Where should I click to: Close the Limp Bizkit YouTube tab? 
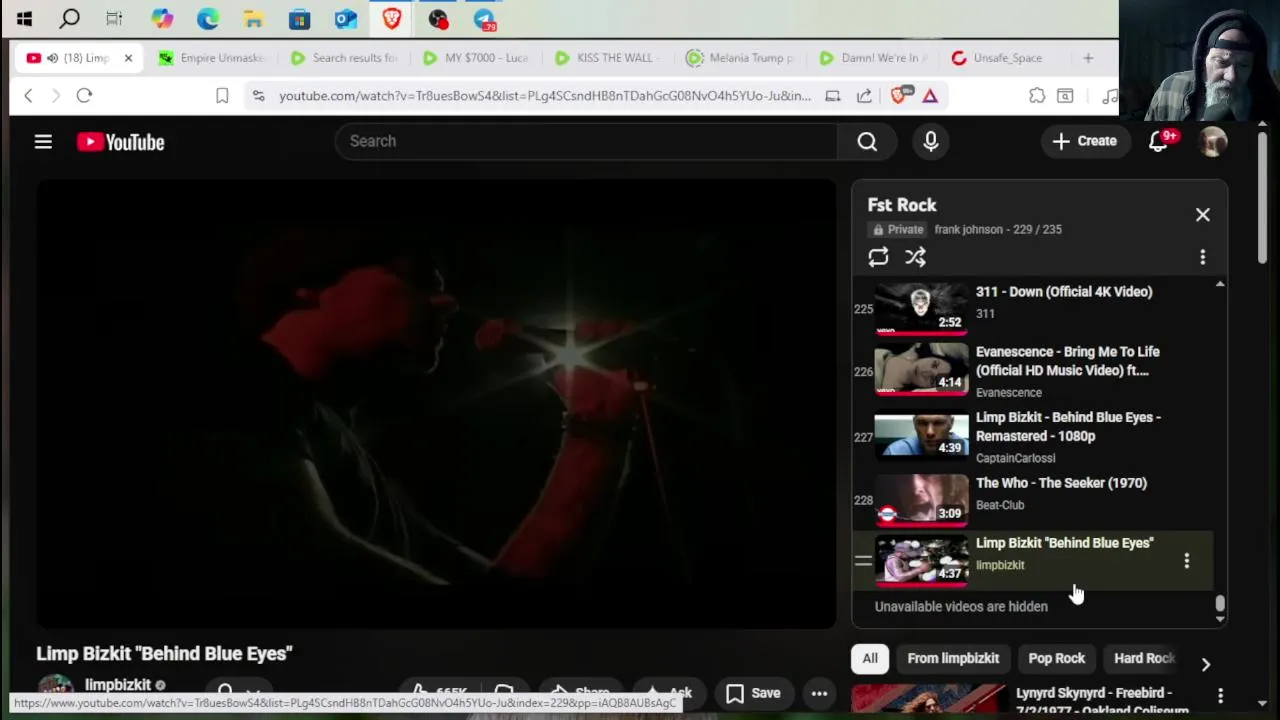[128, 58]
